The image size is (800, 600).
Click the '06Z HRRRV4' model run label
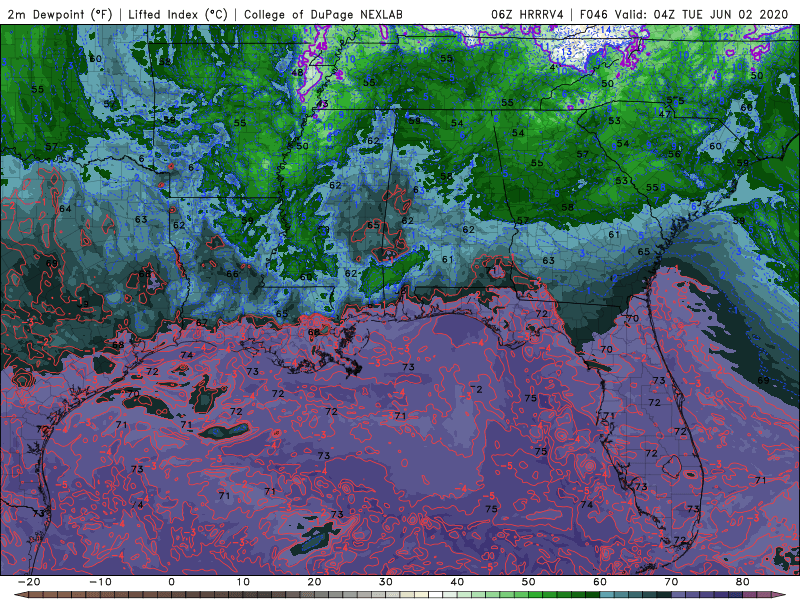tap(527, 14)
